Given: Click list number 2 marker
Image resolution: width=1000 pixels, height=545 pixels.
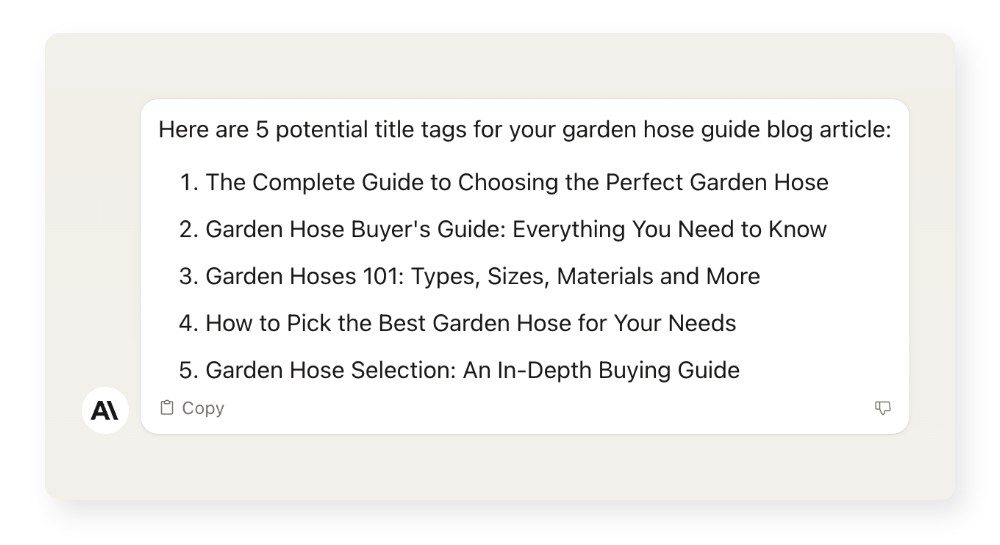Looking at the screenshot, I should coord(189,229).
